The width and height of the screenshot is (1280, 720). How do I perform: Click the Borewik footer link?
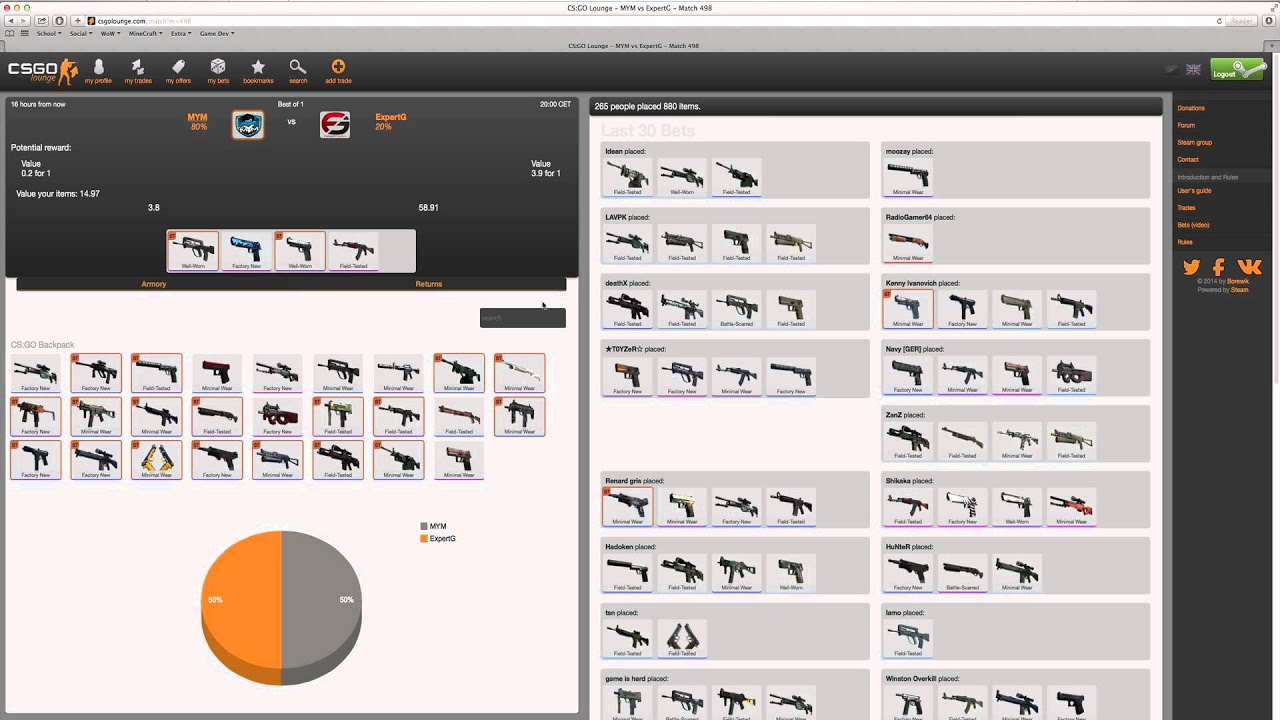coord(1238,282)
